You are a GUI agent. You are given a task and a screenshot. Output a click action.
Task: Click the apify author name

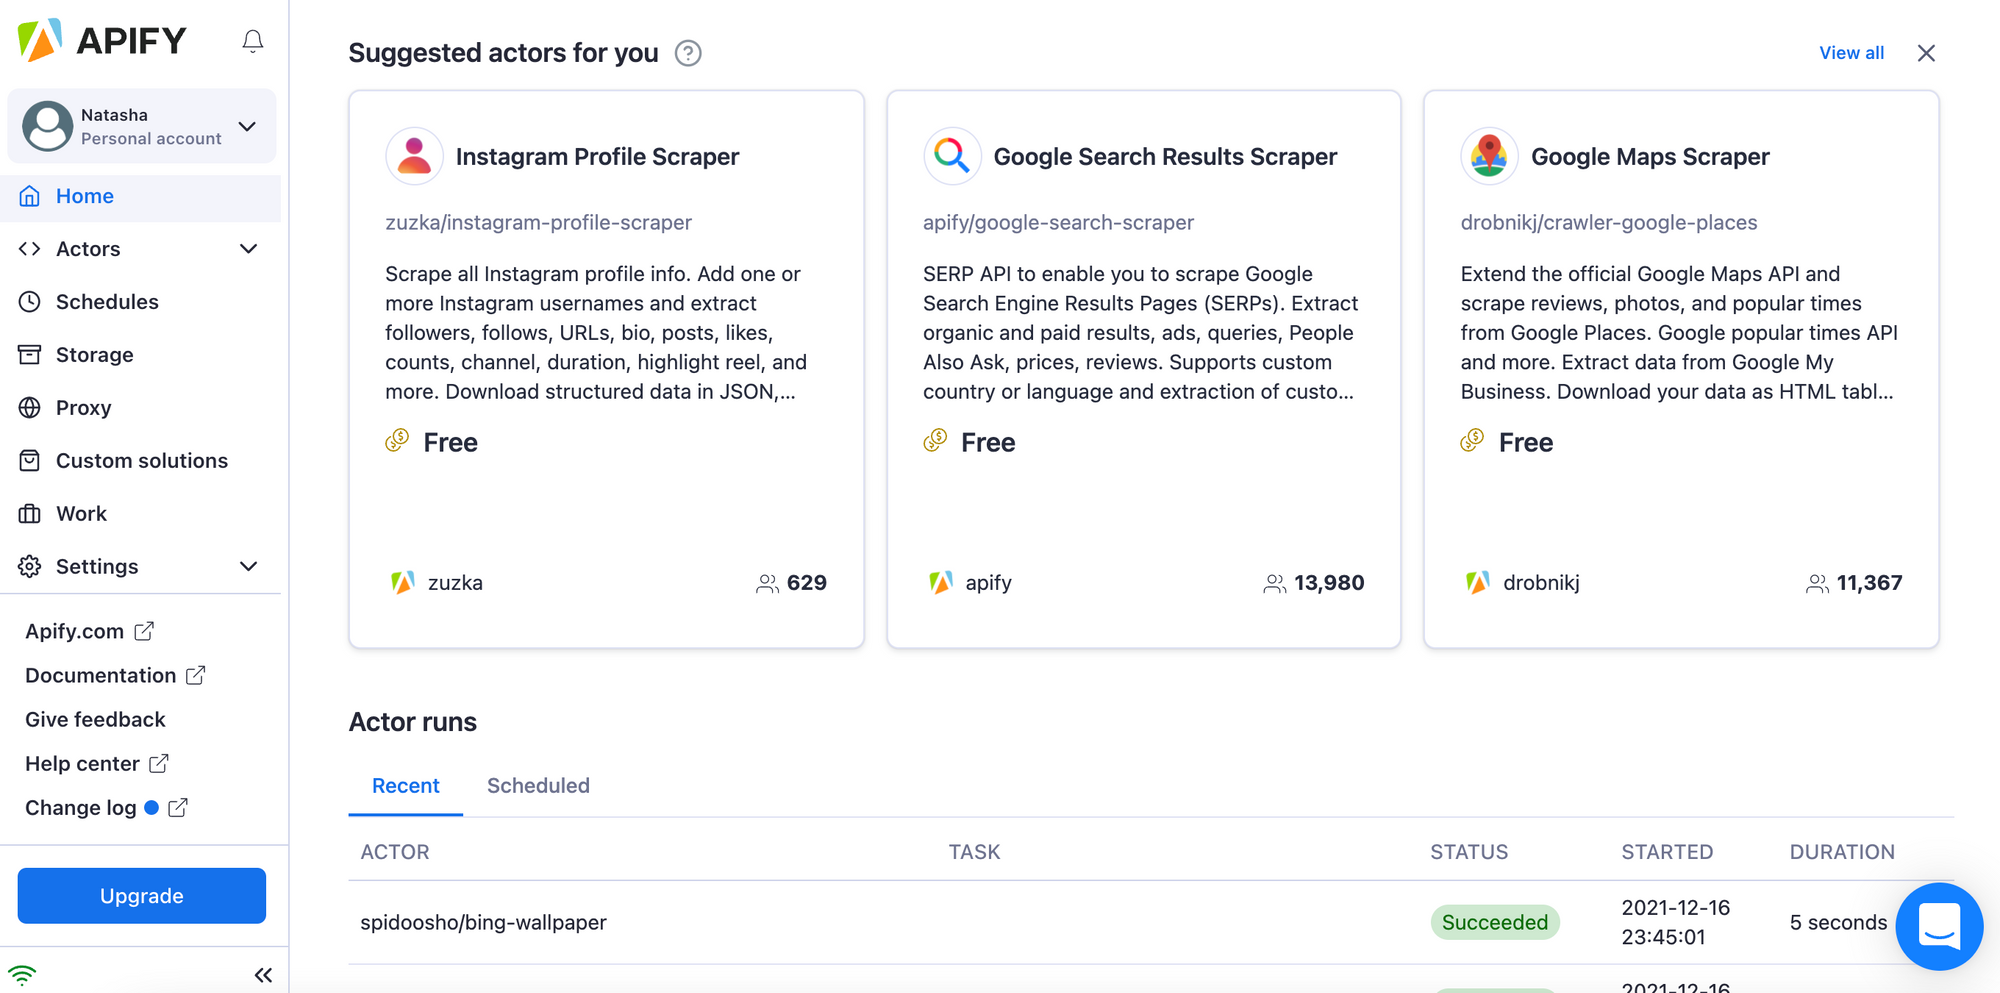pyautogui.click(x=988, y=583)
